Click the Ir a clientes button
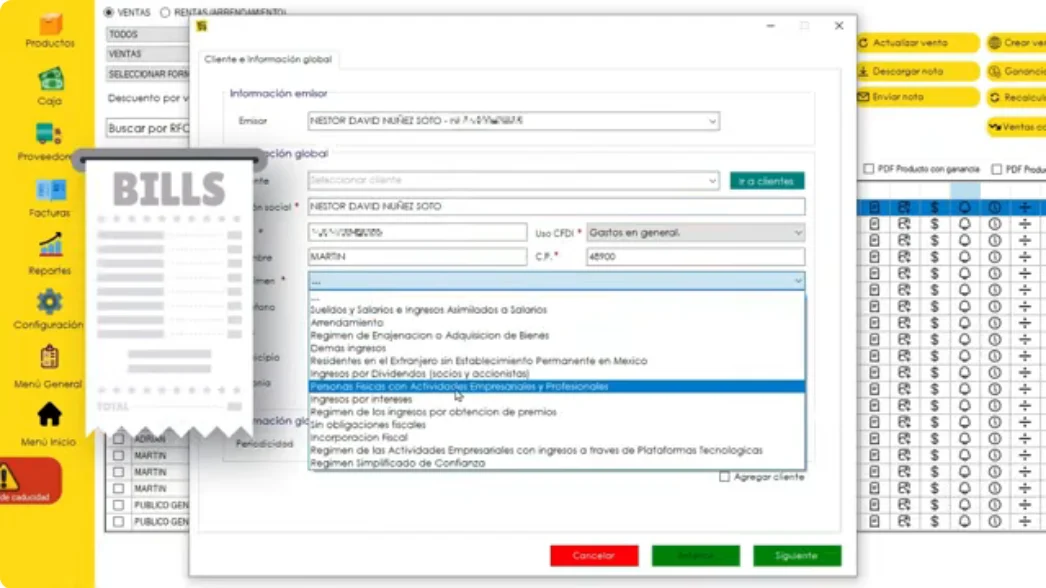Image resolution: width=1046 pixels, height=588 pixels. point(767,181)
